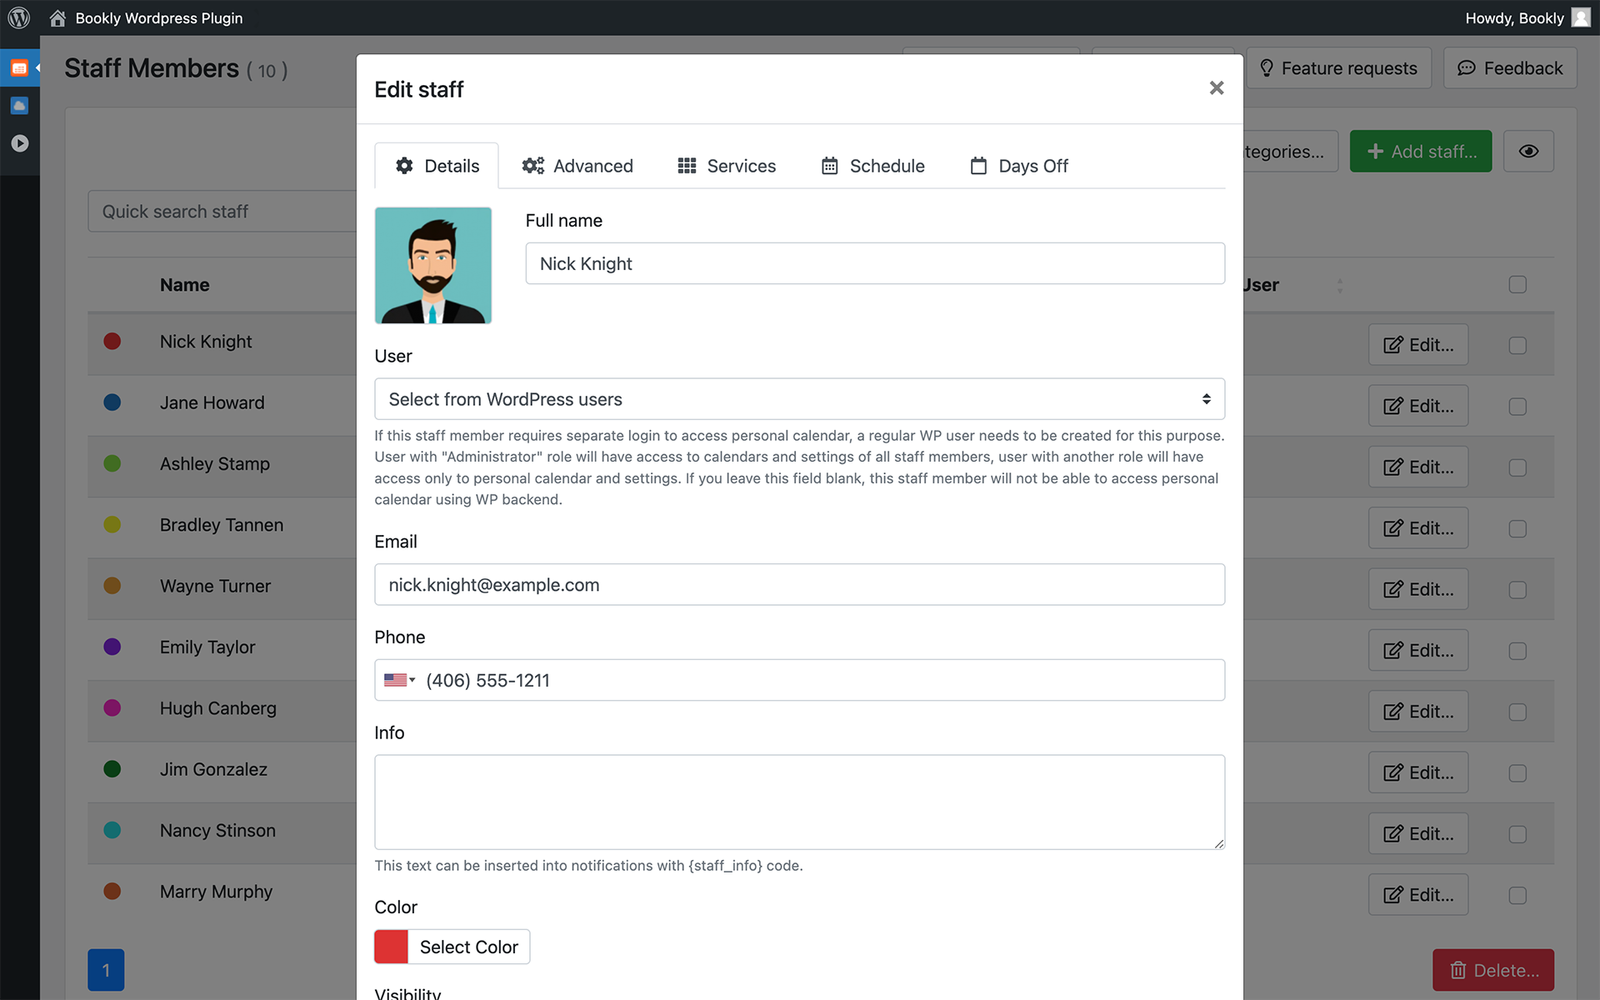Screen dimensions: 1600x1000
Task: Switch to the Services tab grid icon
Action: [x=687, y=165]
